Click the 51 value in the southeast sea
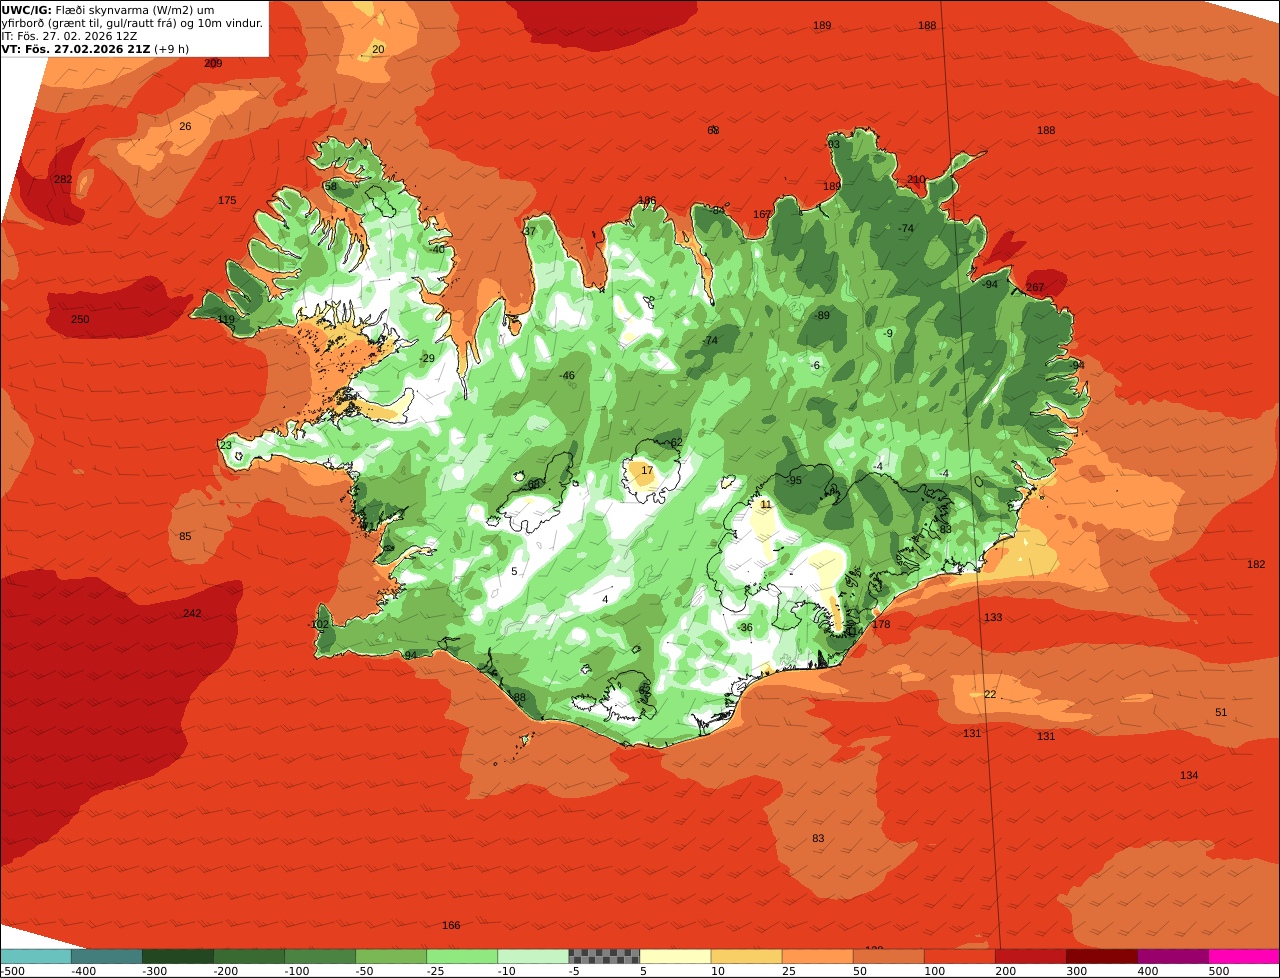 pos(1221,713)
